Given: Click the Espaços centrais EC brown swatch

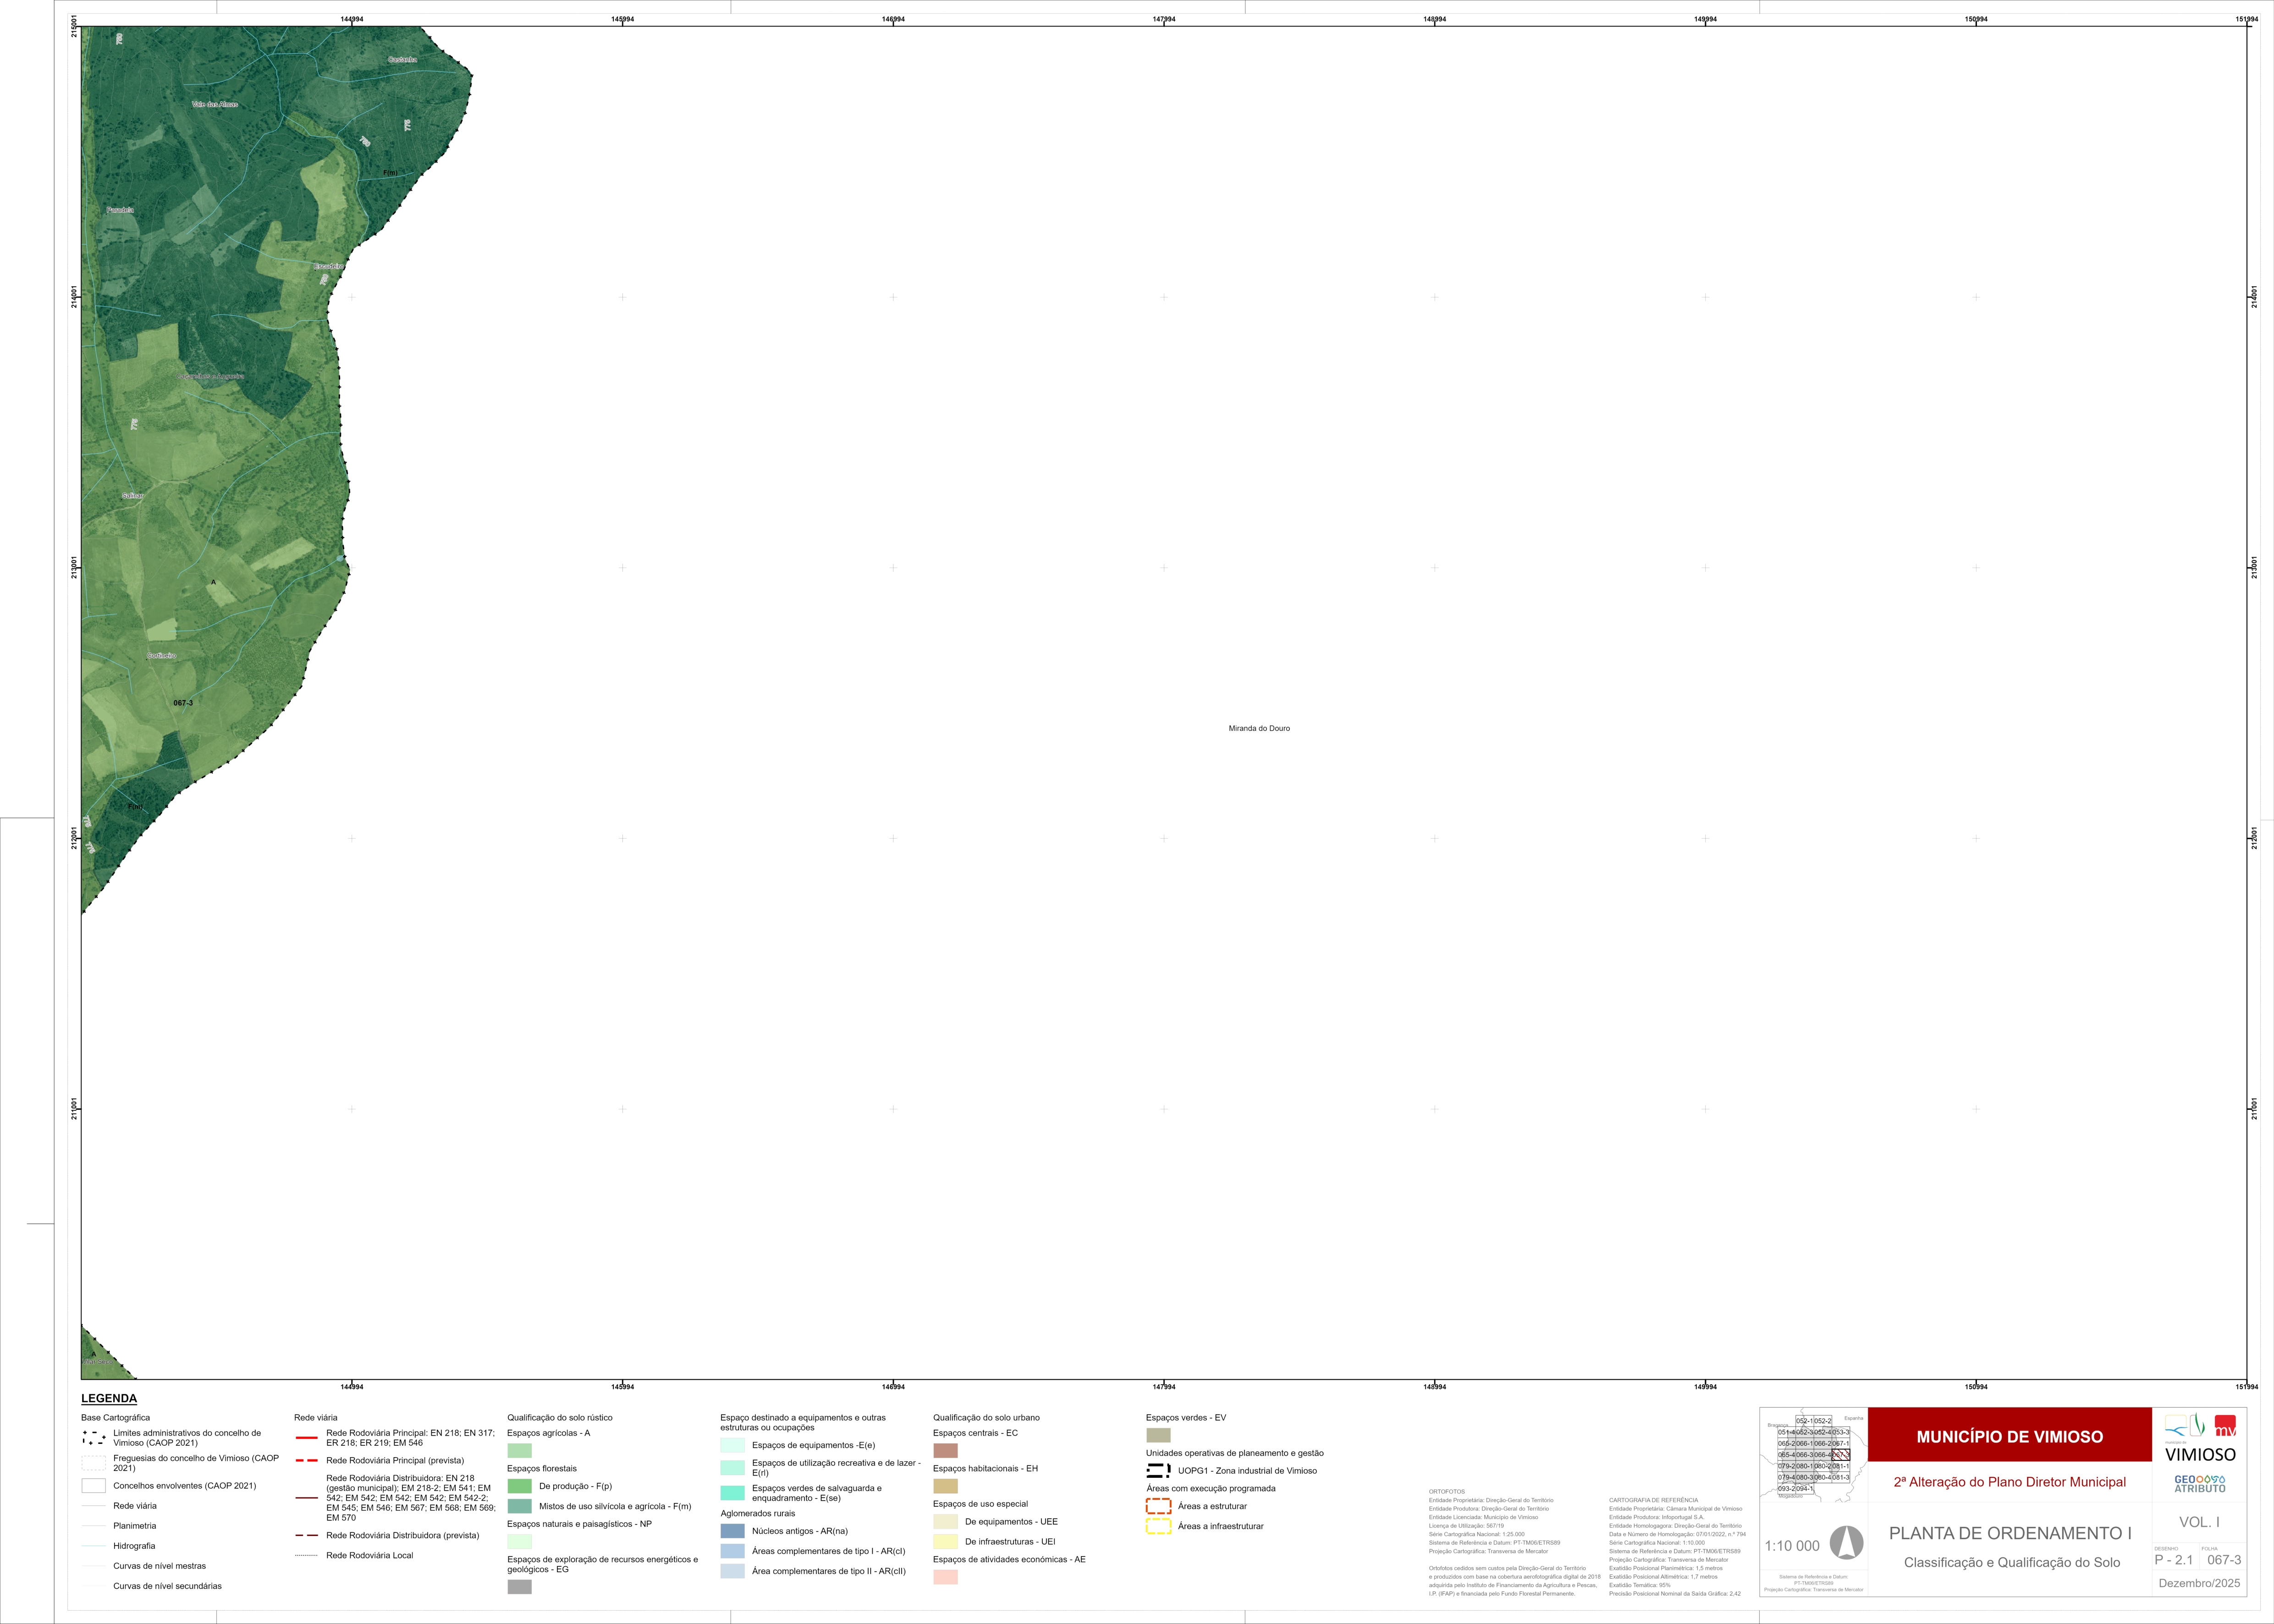Looking at the screenshot, I should (x=945, y=1450).
